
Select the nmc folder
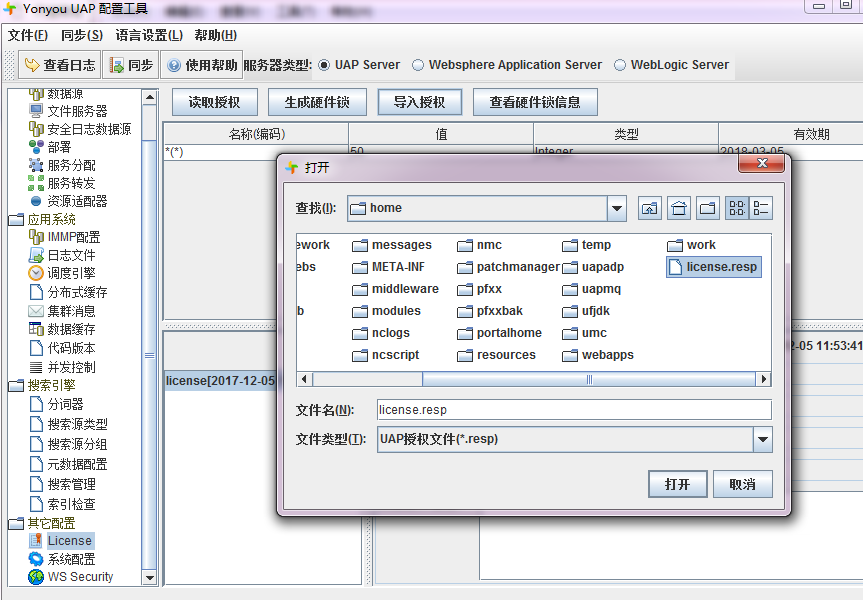point(479,245)
